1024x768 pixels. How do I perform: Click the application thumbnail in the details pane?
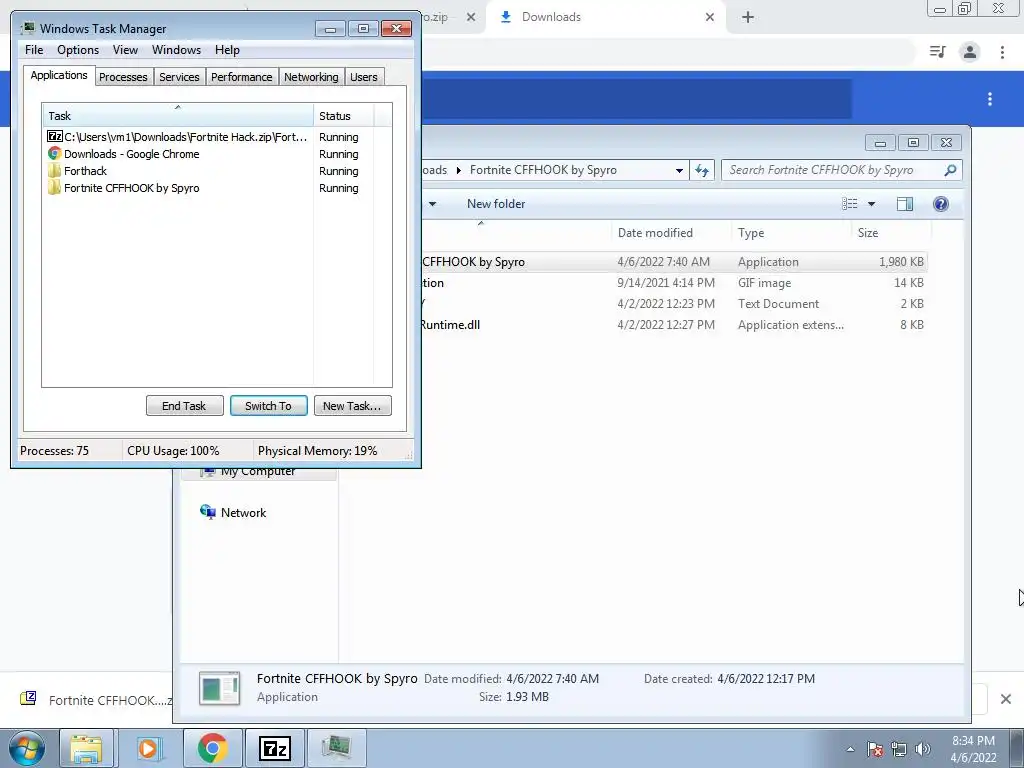pyautogui.click(x=219, y=688)
